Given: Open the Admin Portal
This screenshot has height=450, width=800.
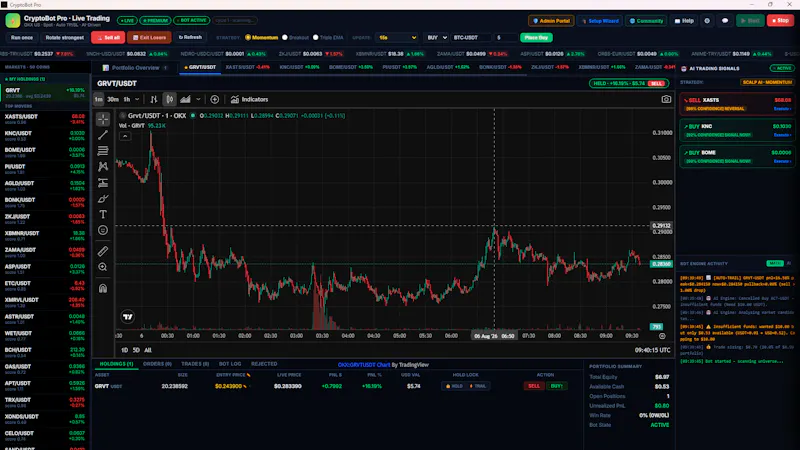Looking at the screenshot, I should [x=551, y=21].
